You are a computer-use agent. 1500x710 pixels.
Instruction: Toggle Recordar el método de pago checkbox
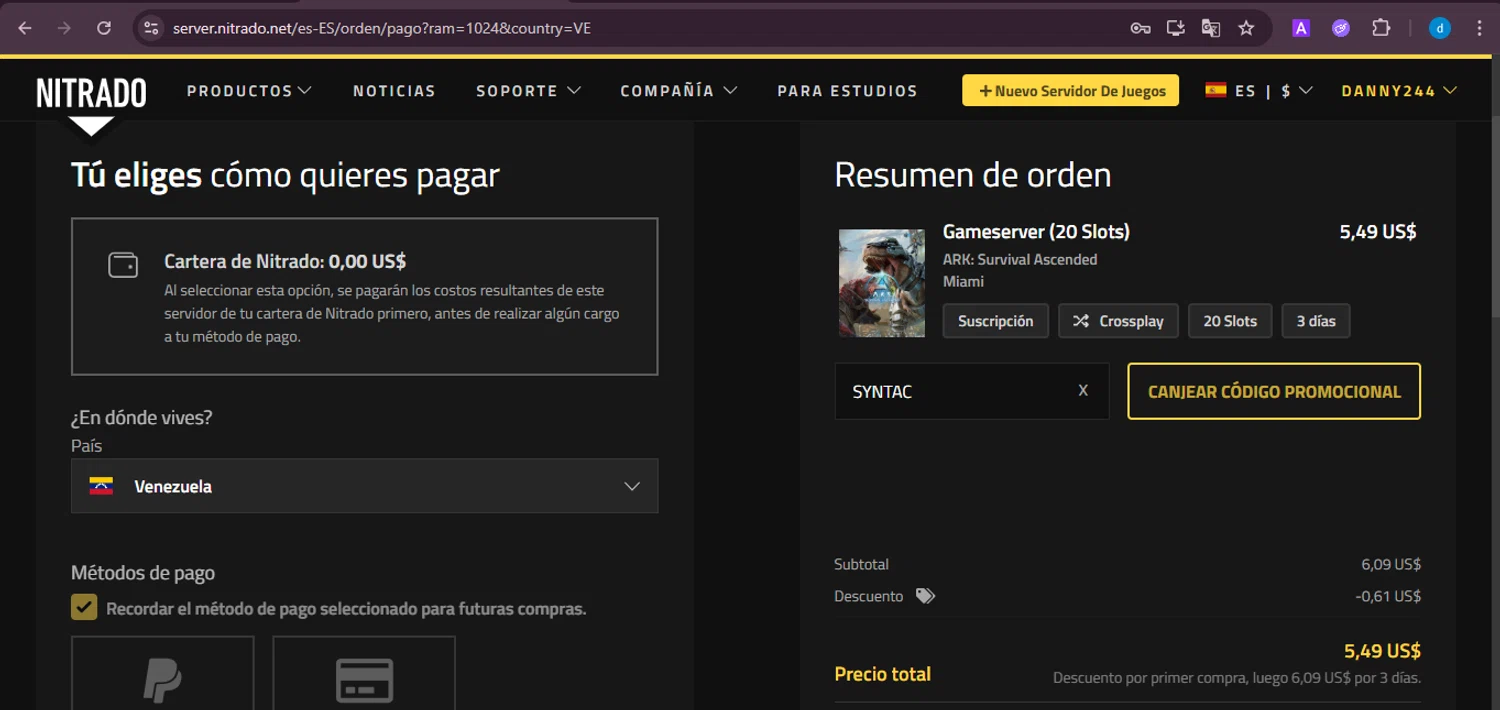[x=84, y=607]
